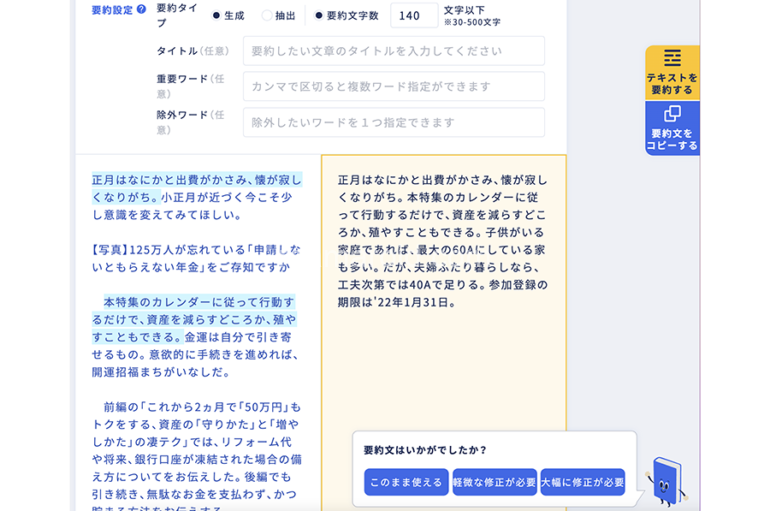Click the 要約文はいかがでしたか？ feedback prompt
The width and height of the screenshot is (770, 511).
coord(425,450)
